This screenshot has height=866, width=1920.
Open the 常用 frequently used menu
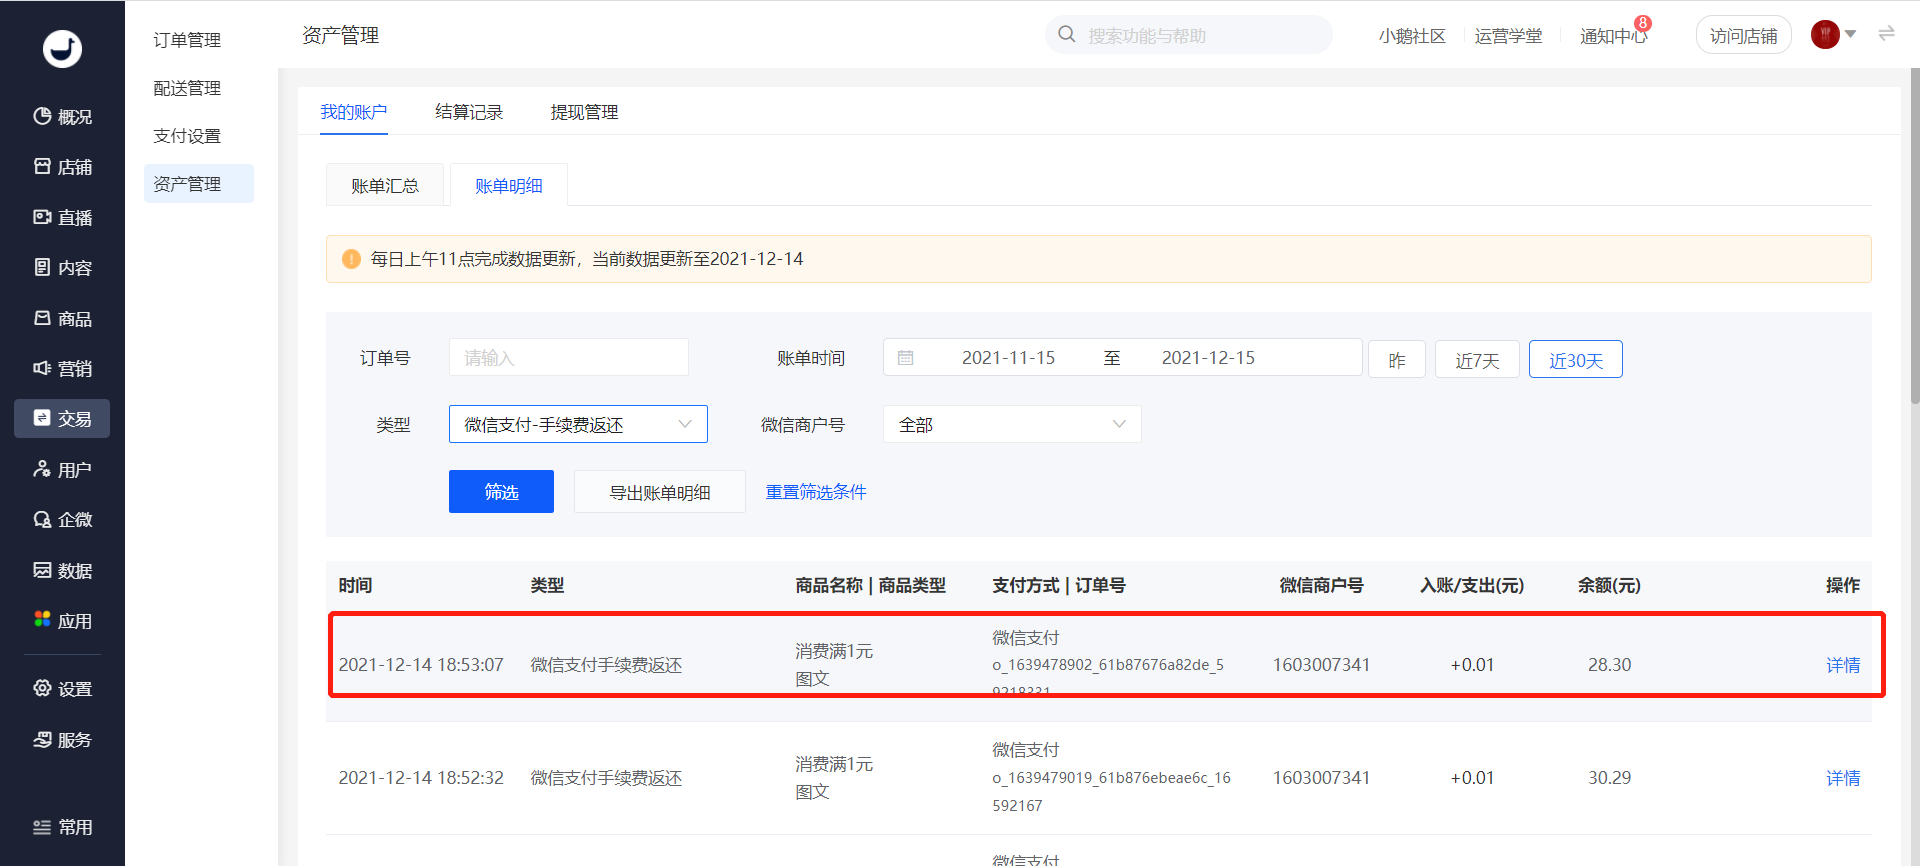[62, 827]
